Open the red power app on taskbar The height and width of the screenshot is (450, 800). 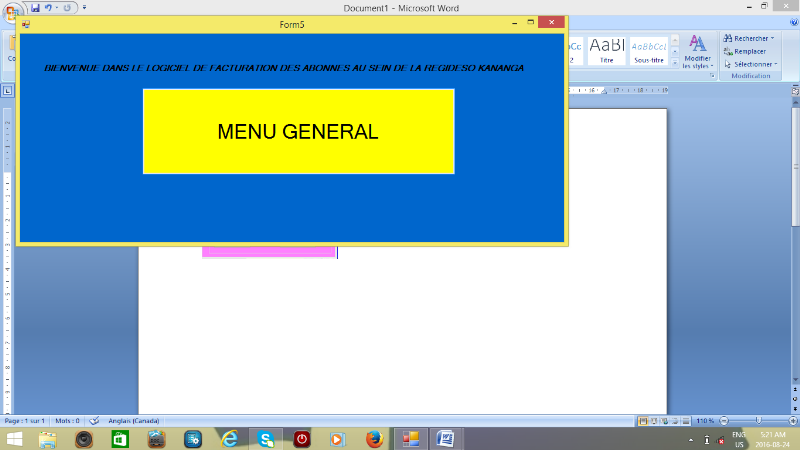pos(302,439)
